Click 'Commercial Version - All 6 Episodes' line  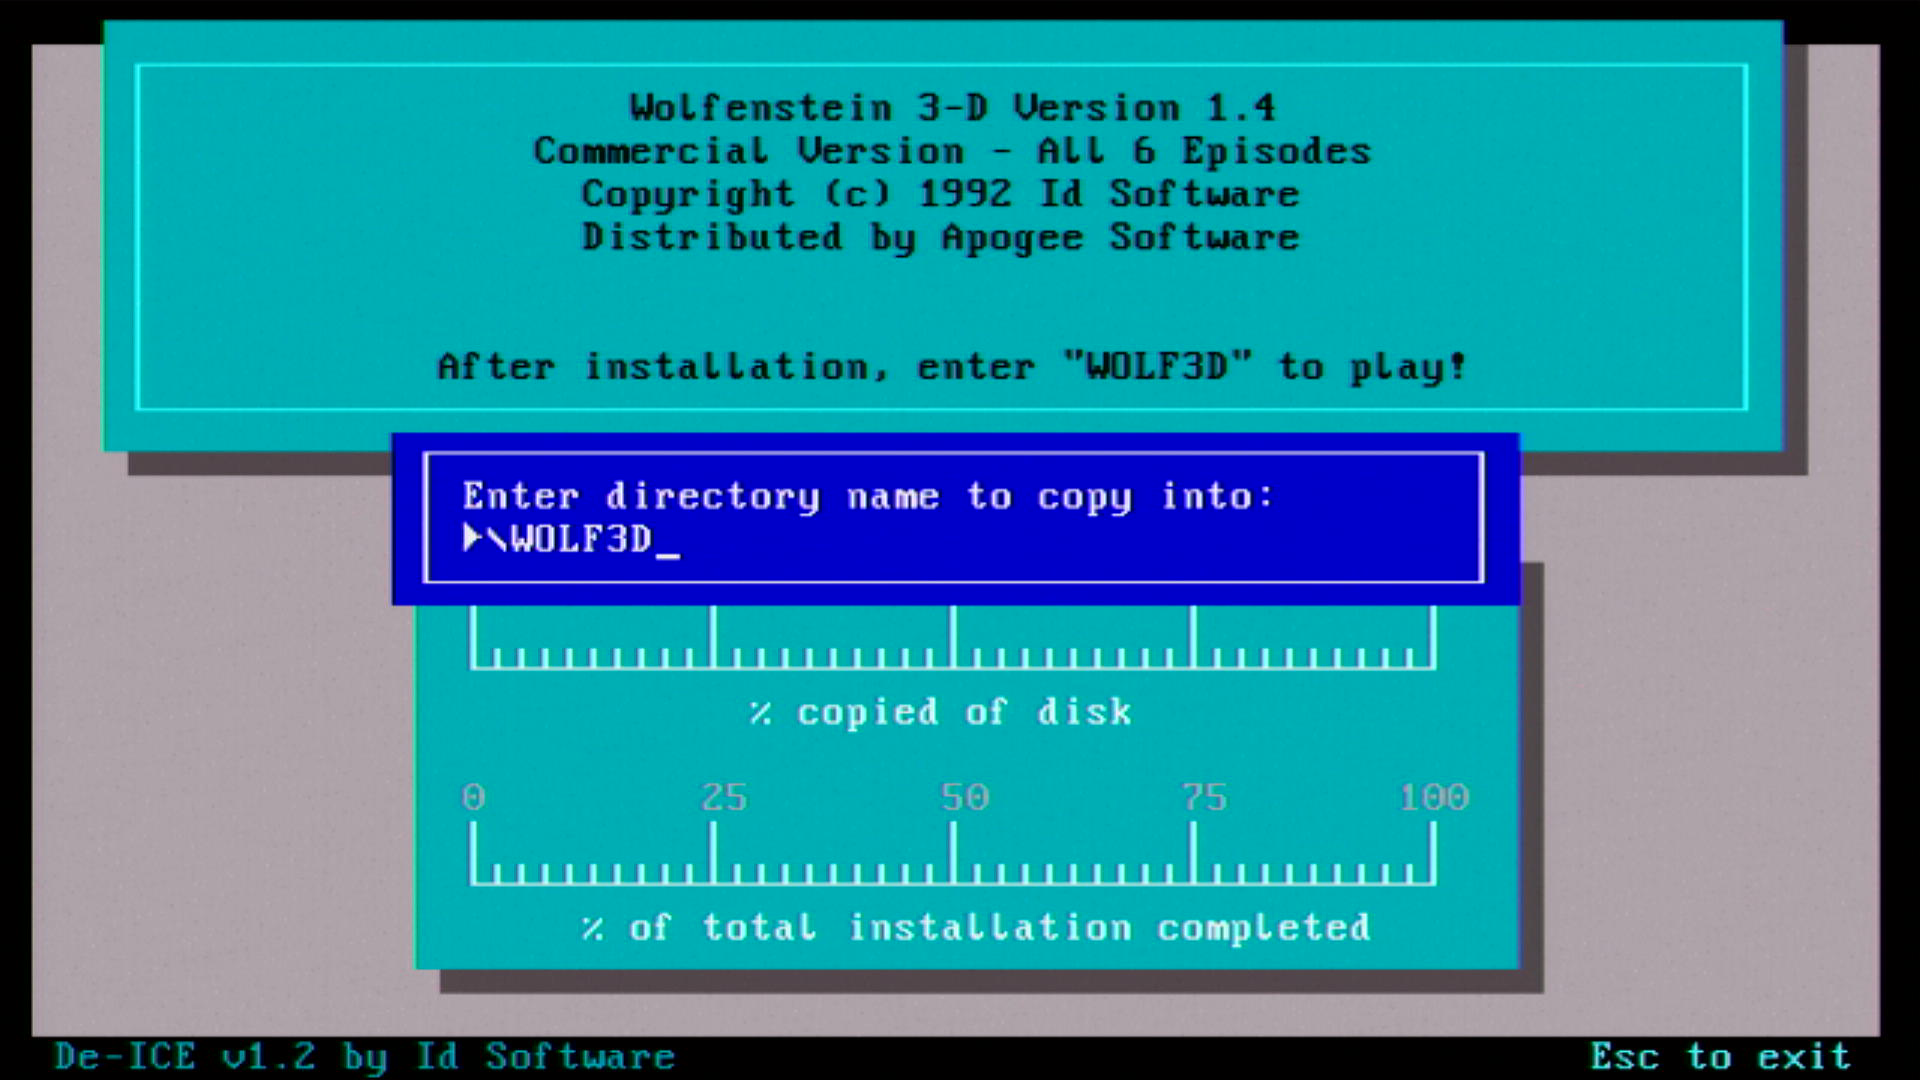[952, 151]
